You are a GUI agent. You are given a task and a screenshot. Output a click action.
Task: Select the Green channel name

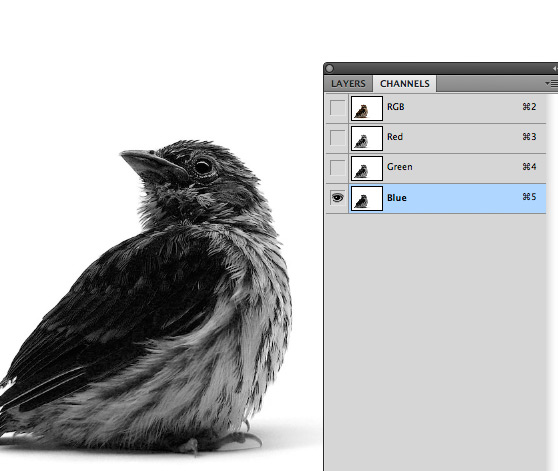coord(400,166)
